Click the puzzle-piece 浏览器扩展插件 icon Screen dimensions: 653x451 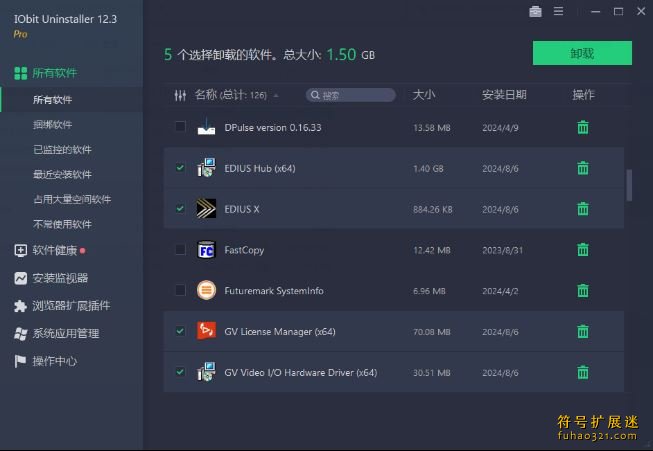click(20, 306)
